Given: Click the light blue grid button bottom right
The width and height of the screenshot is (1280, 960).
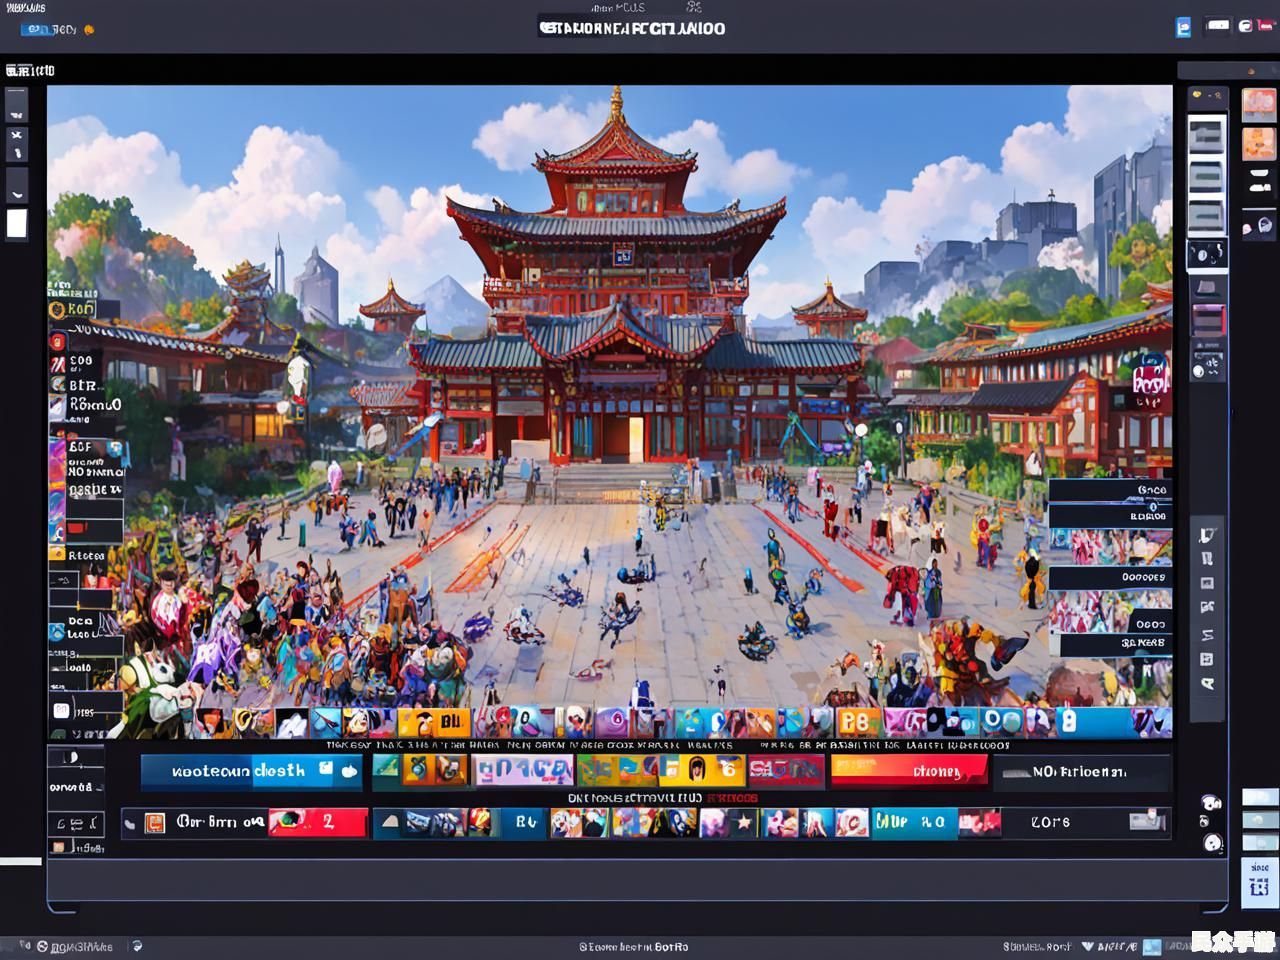Looking at the screenshot, I should pos(1259,881).
